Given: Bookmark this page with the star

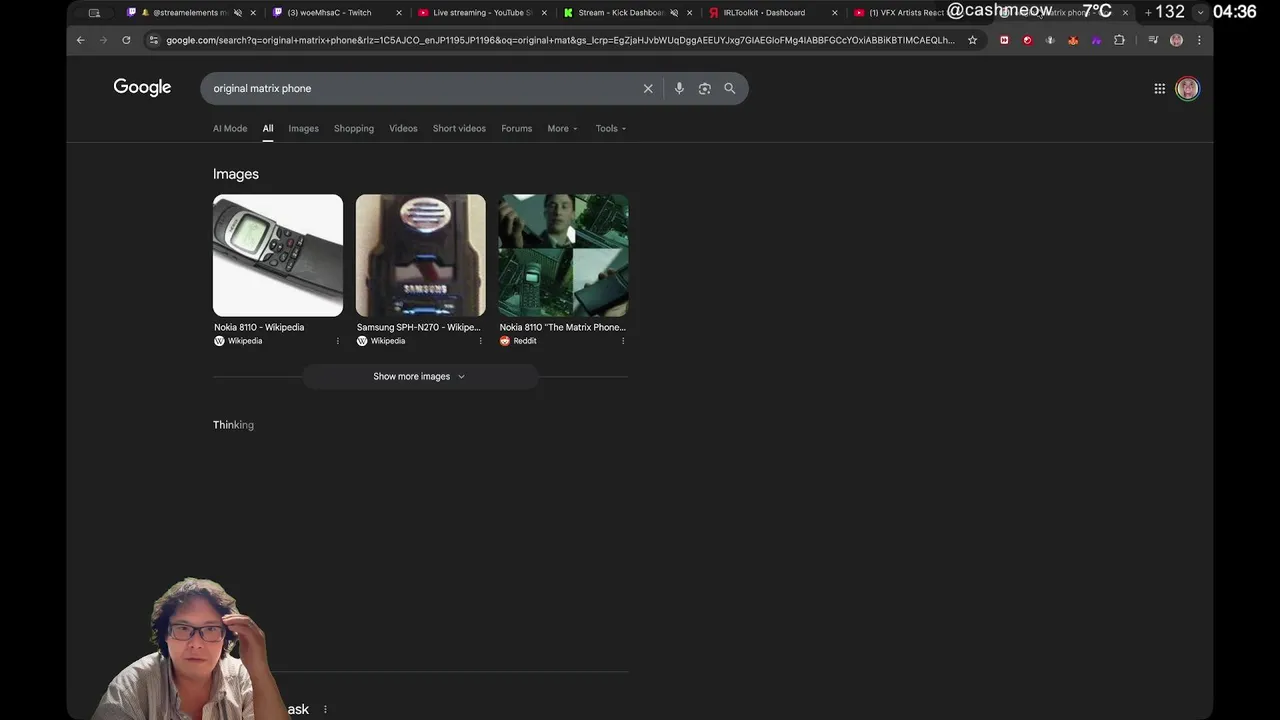Looking at the screenshot, I should [972, 40].
